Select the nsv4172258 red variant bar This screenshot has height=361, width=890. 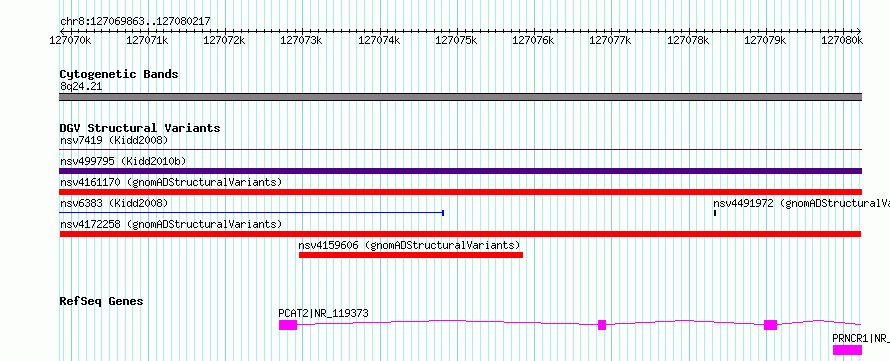coord(460,234)
